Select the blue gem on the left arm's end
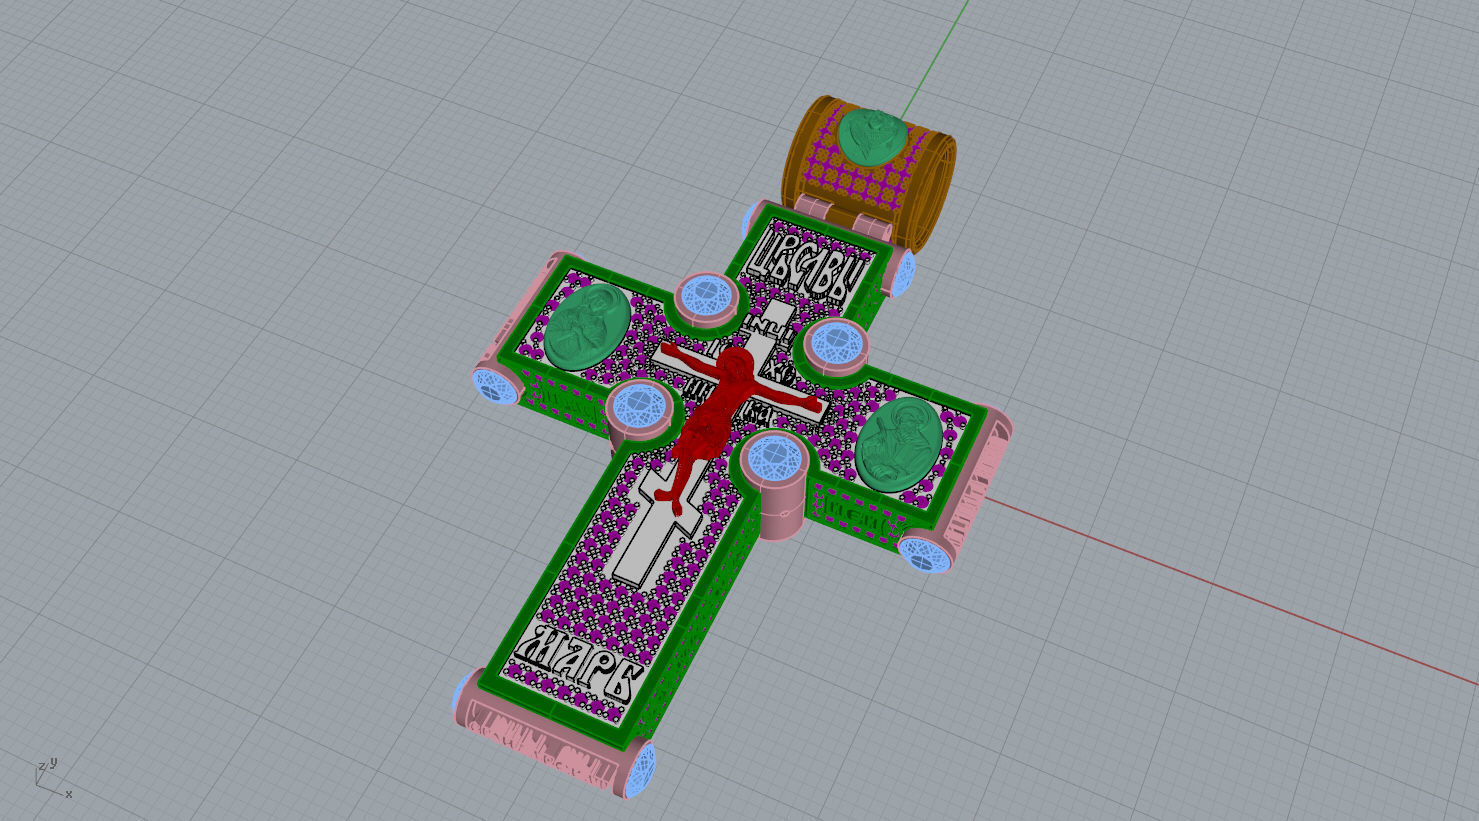 495,385
